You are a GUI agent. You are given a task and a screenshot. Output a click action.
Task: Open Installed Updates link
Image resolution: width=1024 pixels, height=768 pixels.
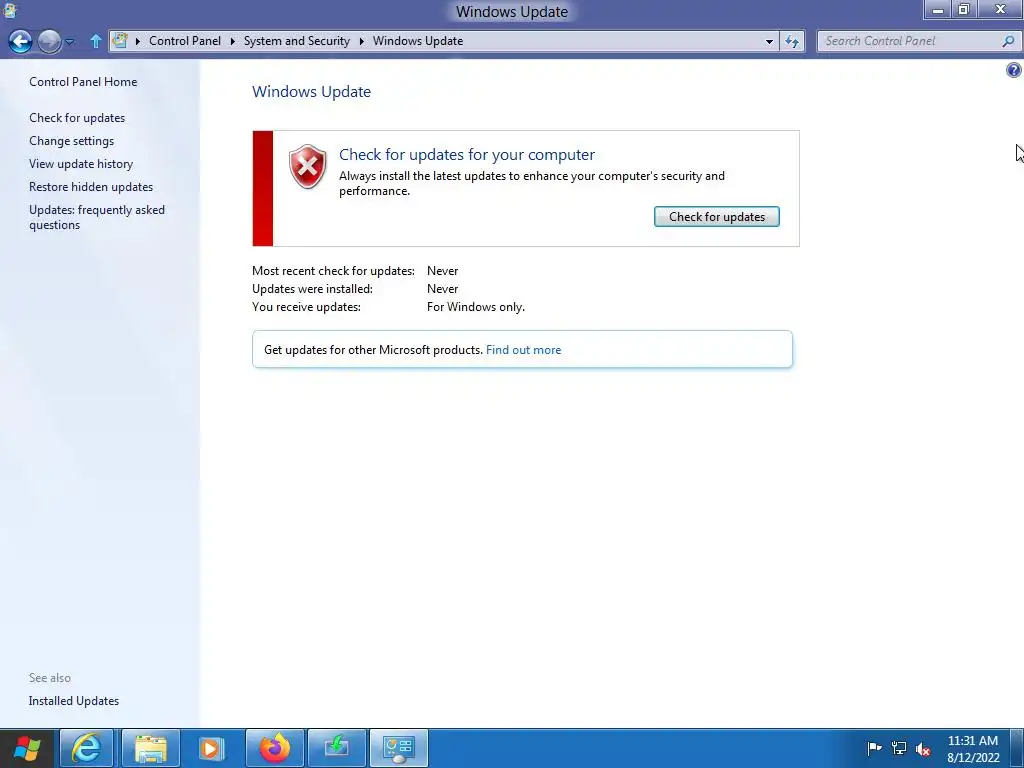click(x=74, y=700)
